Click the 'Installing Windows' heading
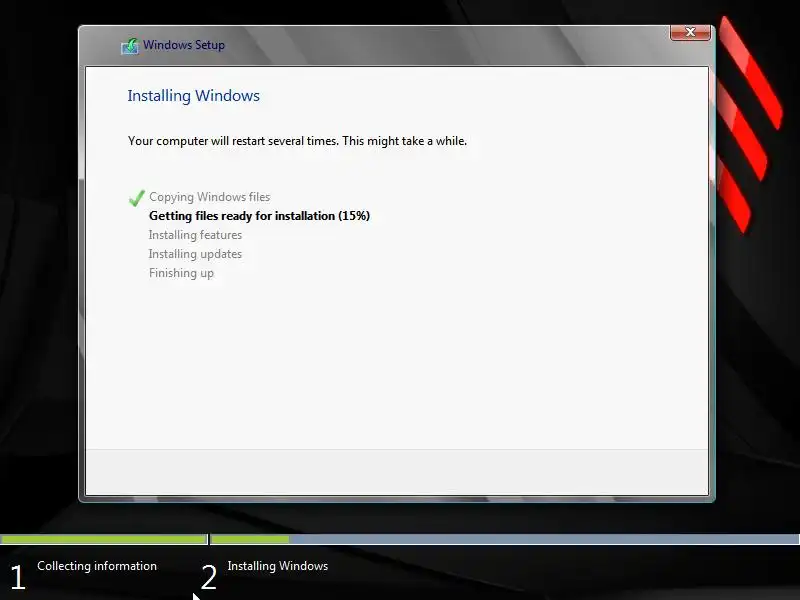 (193, 96)
